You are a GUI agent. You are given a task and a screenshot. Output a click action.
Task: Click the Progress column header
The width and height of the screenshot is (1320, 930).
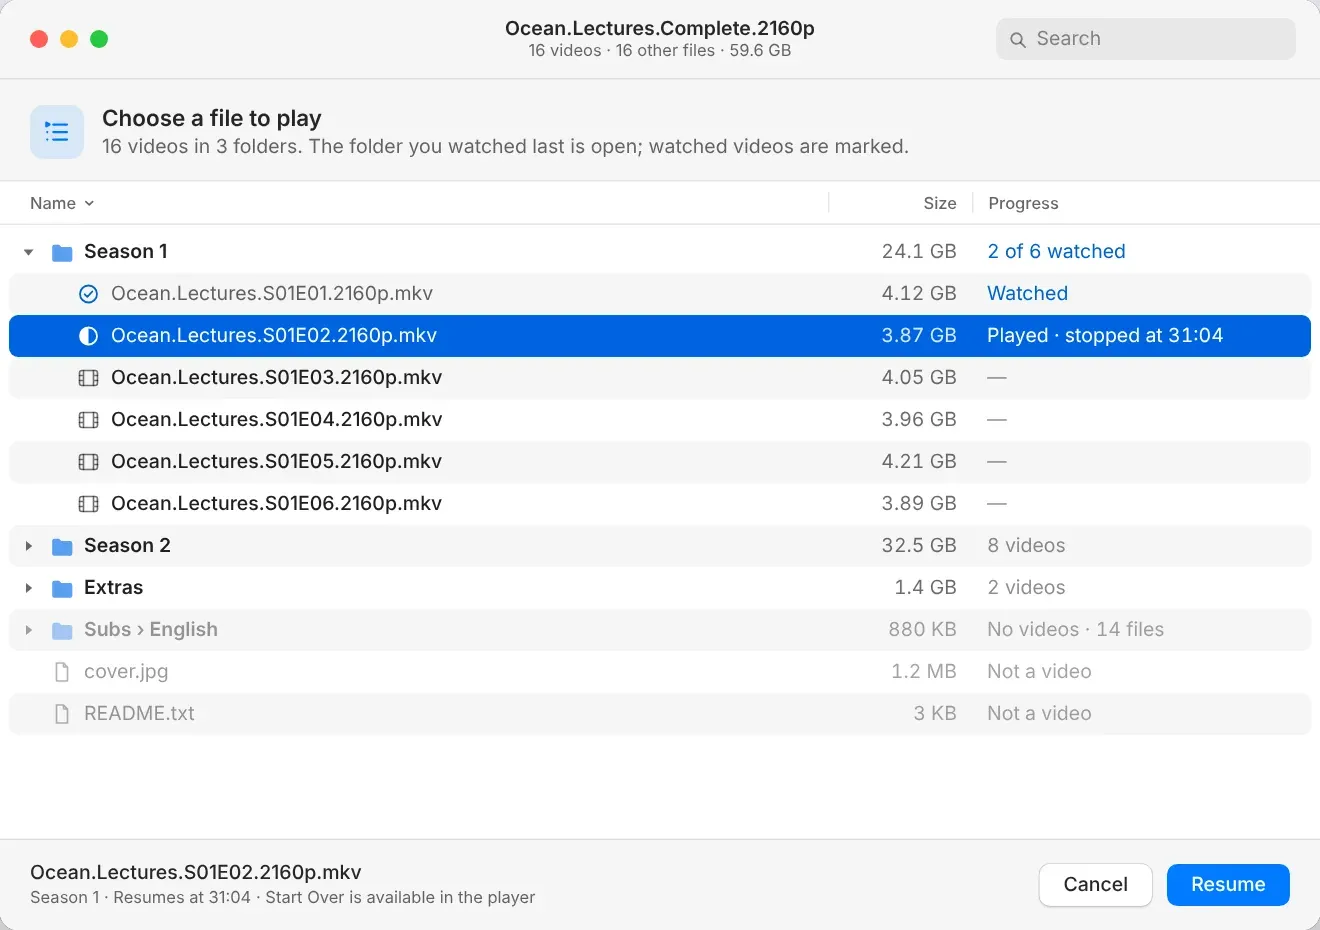[x=1023, y=203]
